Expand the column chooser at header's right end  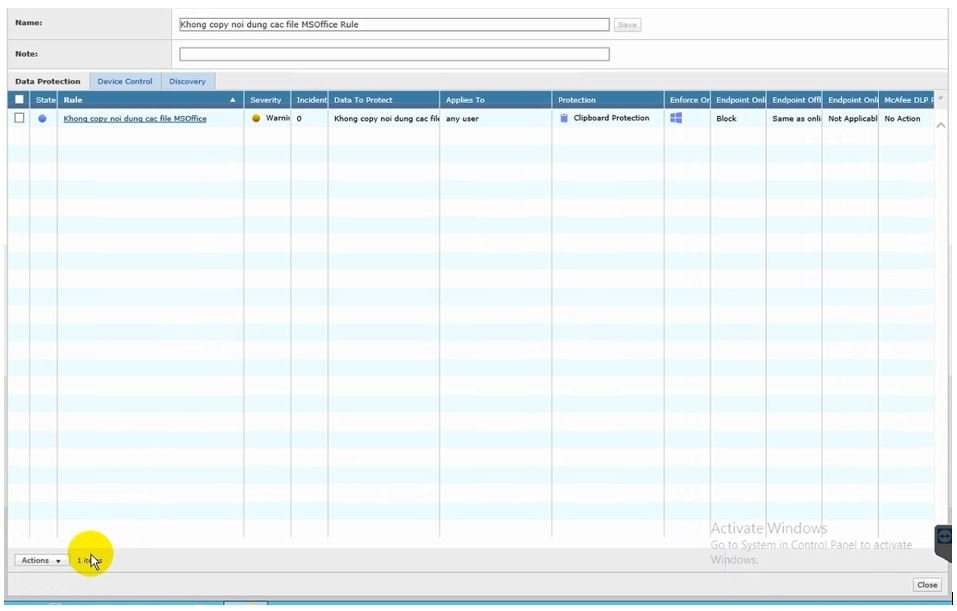[940, 99]
